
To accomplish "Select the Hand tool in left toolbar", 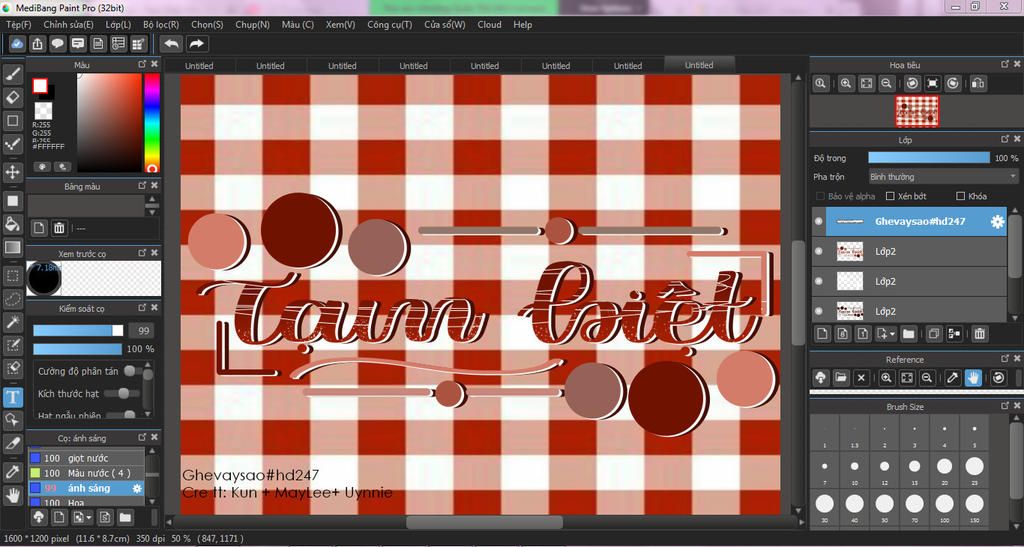I will [x=12, y=495].
